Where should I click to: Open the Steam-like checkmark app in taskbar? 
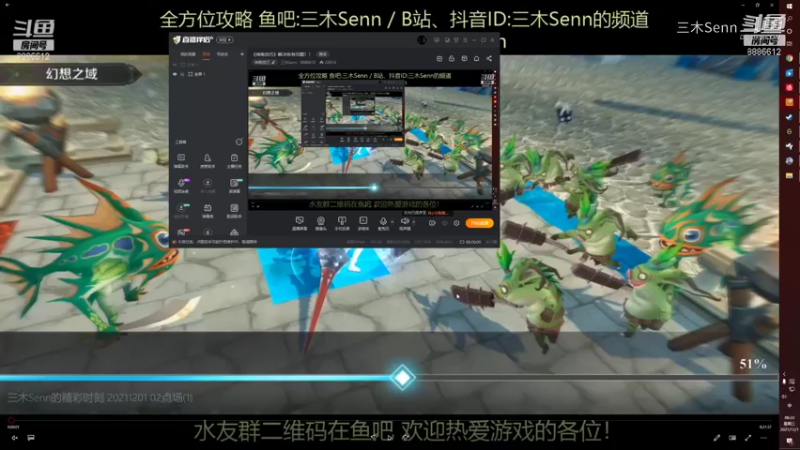coord(789,117)
